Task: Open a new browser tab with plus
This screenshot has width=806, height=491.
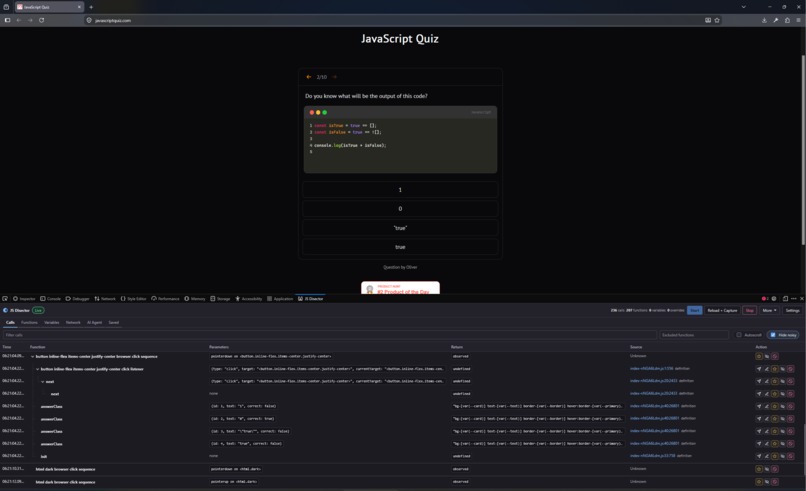Action: pos(91,7)
